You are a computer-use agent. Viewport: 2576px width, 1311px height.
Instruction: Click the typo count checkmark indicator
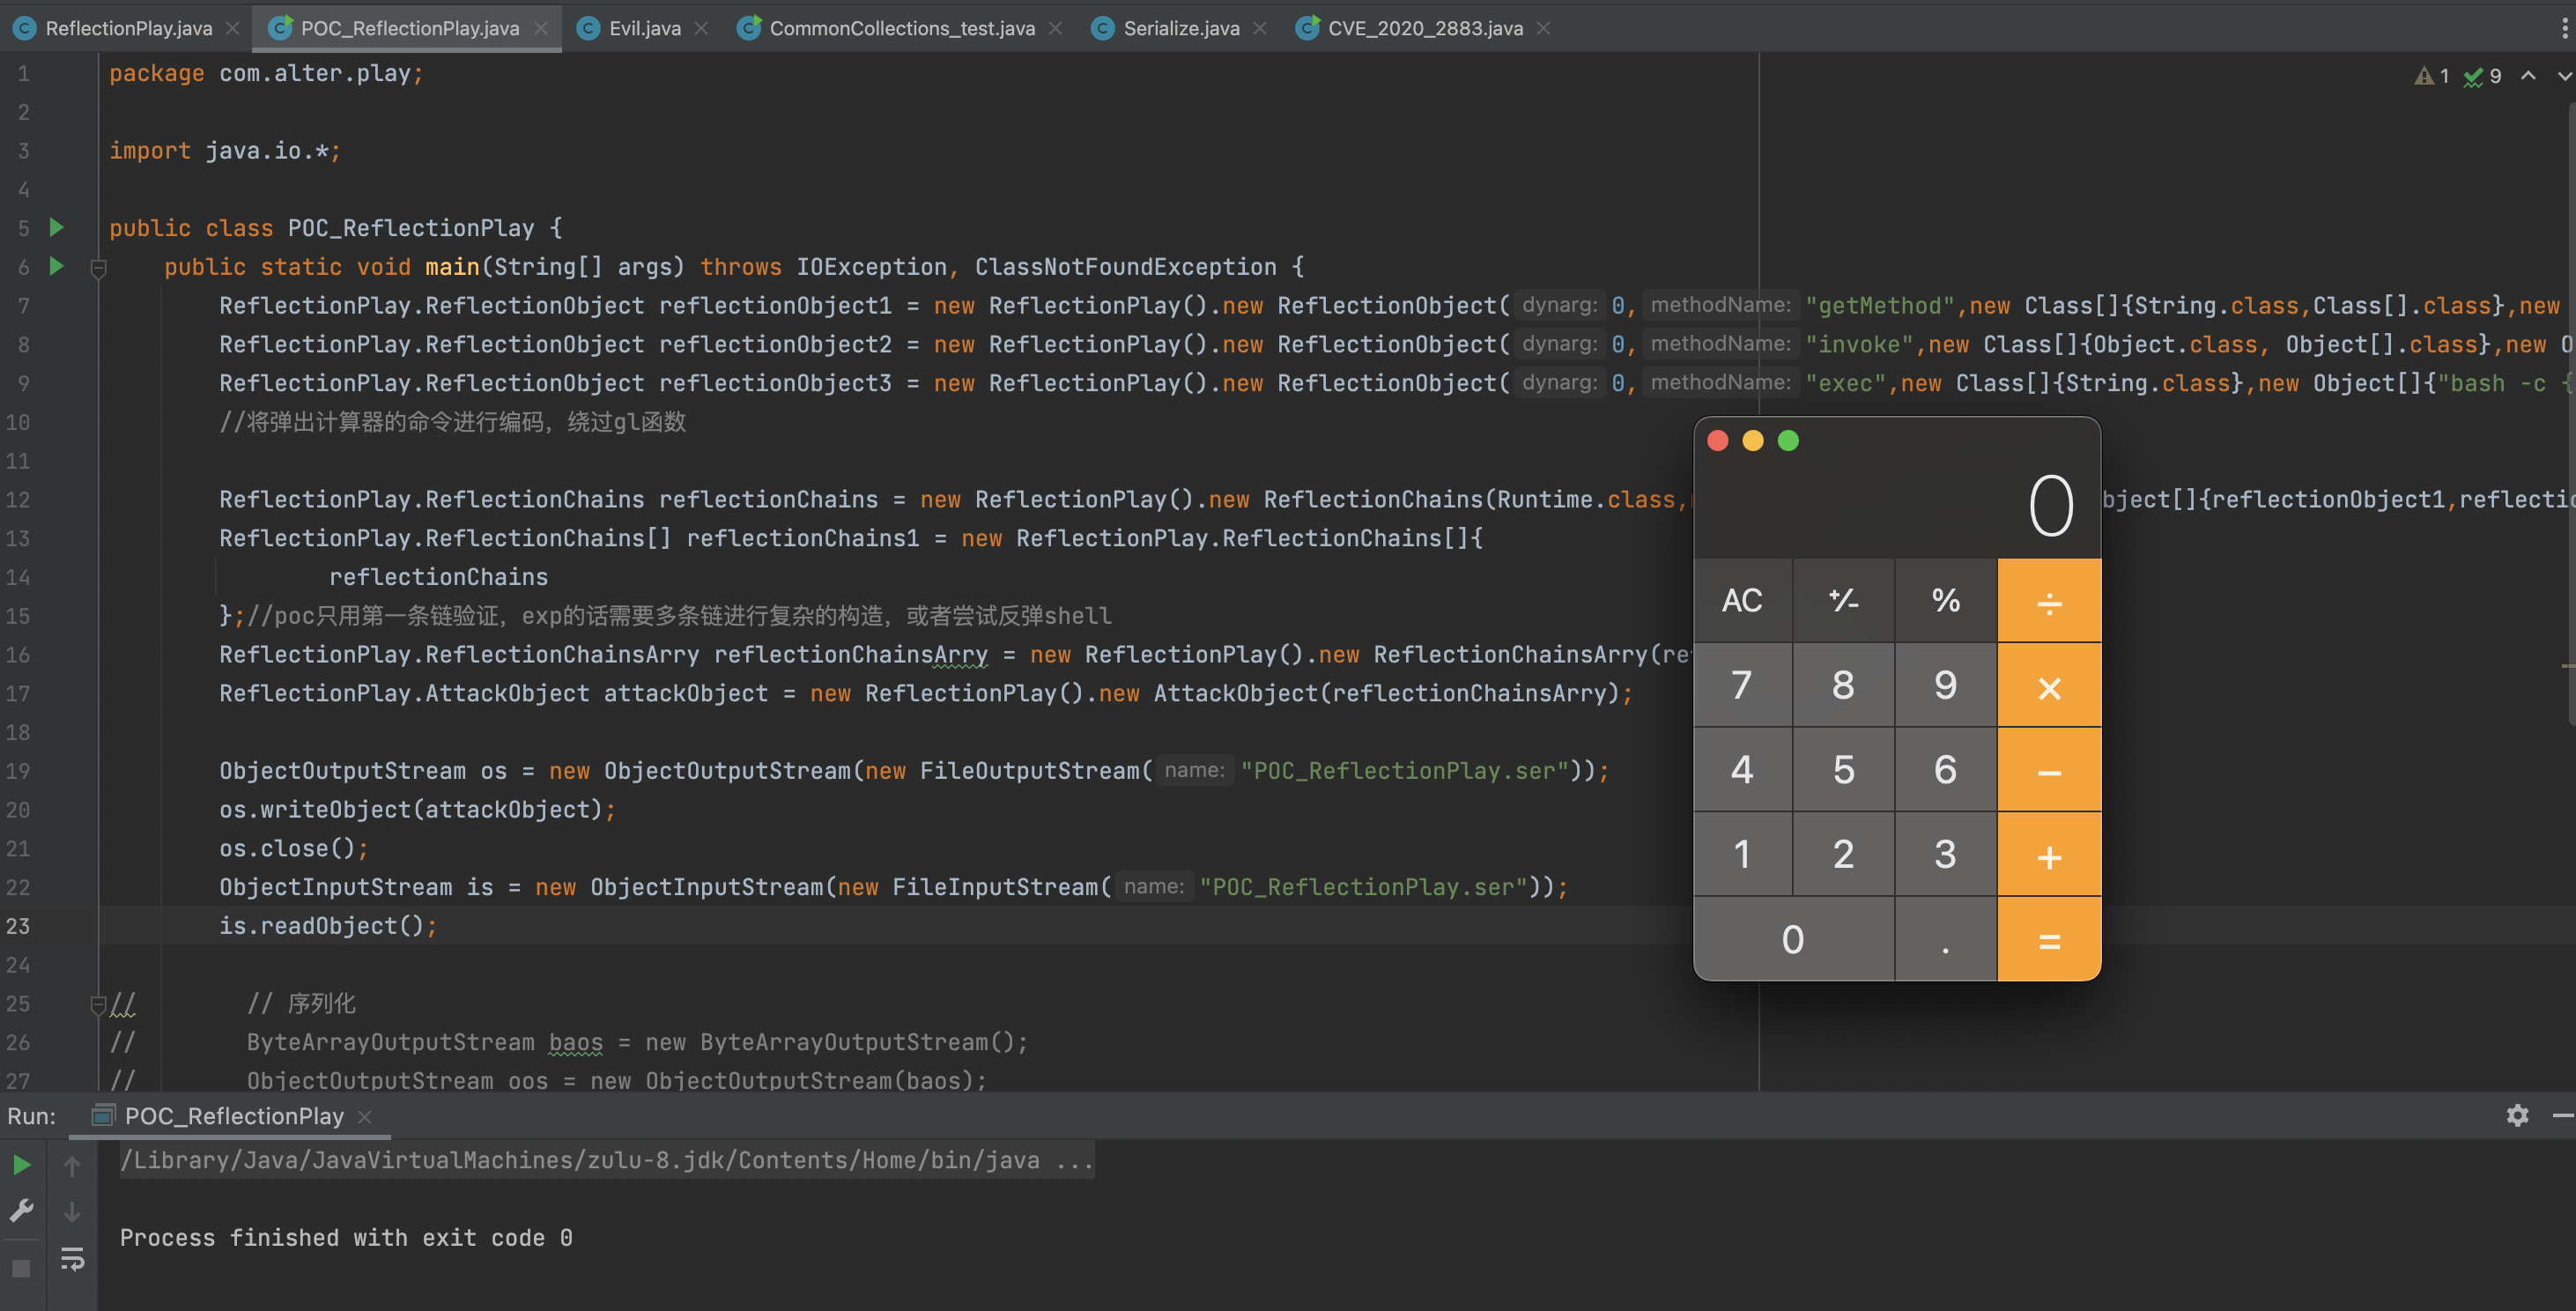2483,76
